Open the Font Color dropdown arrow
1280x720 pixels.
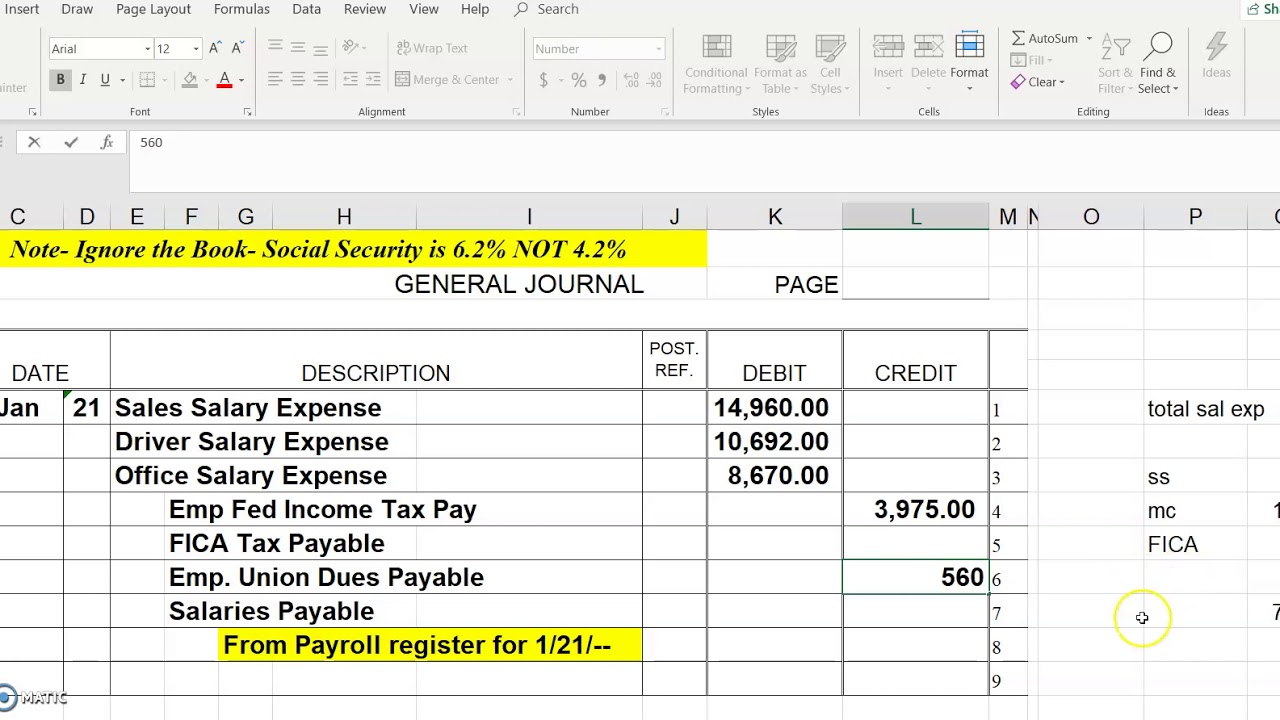241,80
